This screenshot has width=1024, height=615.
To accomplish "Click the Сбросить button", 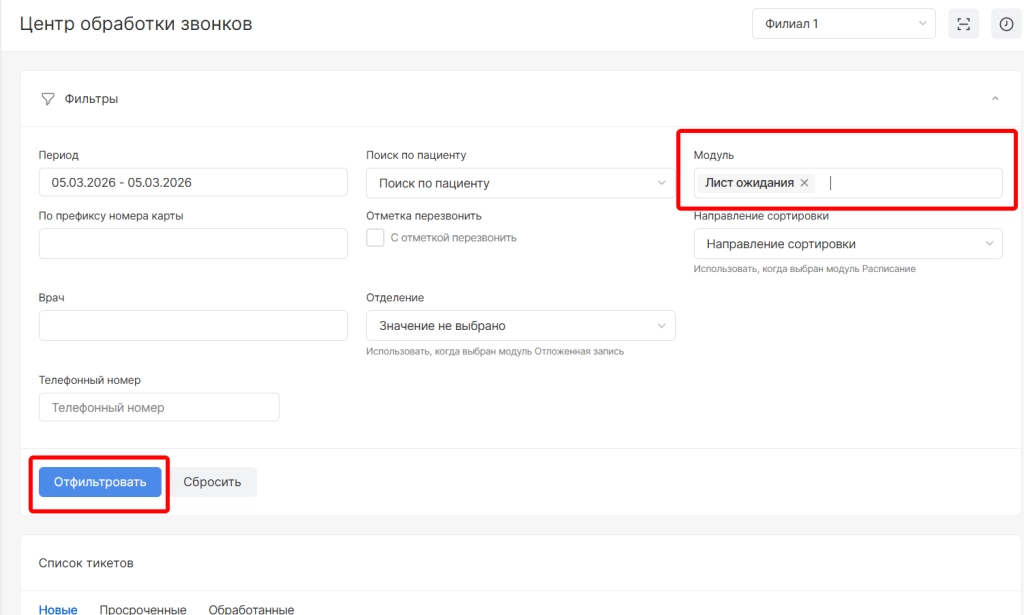I will pos(211,482).
